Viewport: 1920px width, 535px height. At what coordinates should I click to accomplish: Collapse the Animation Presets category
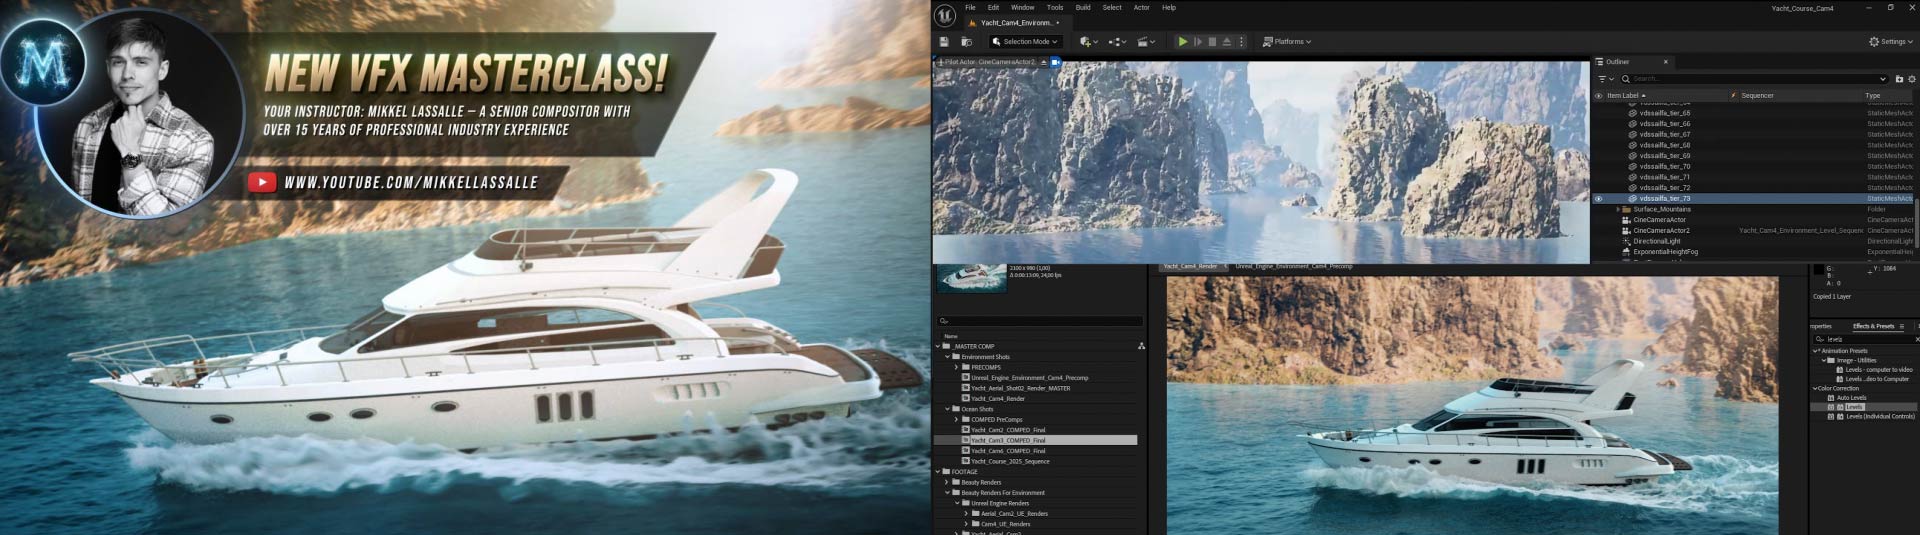[x=1816, y=351]
